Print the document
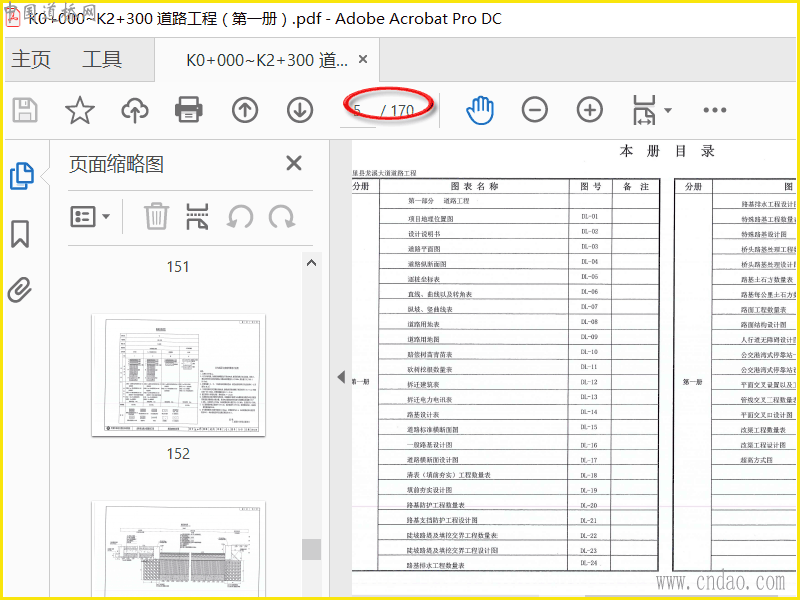800x600 pixels. coord(189,110)
